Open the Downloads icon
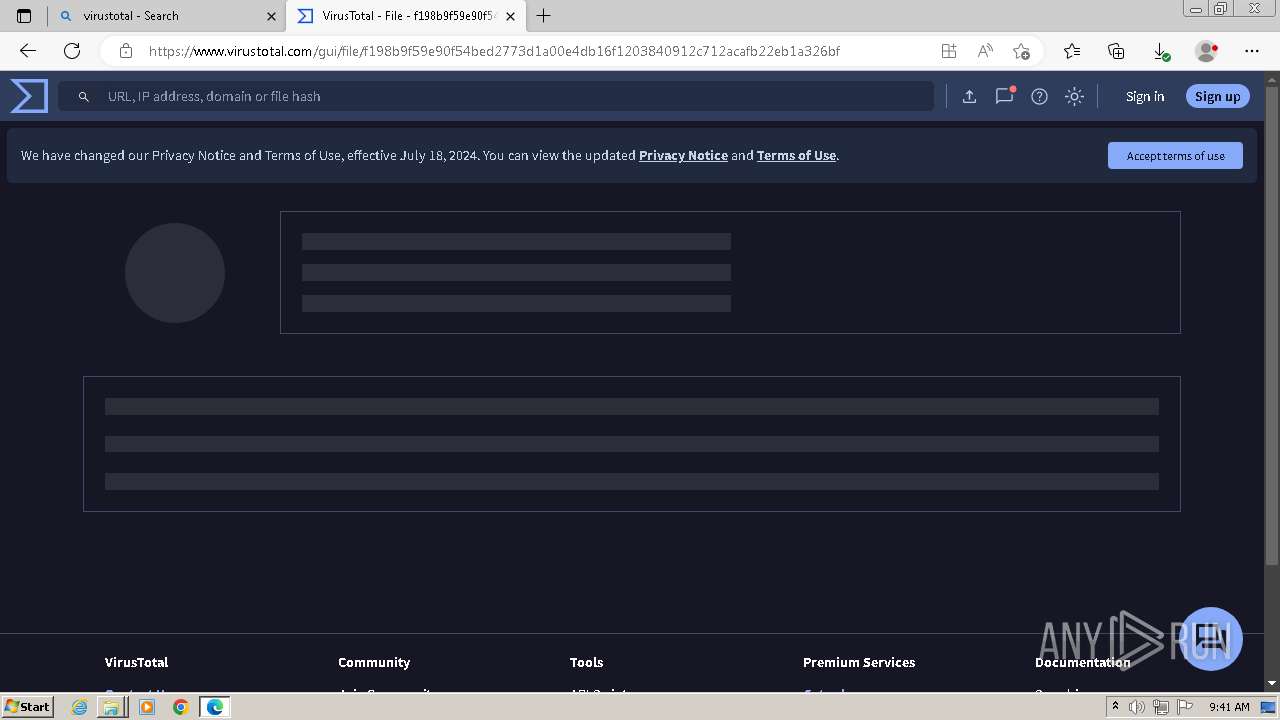The height and width of the screenshot is (720, 1280). coord(1160,51)
